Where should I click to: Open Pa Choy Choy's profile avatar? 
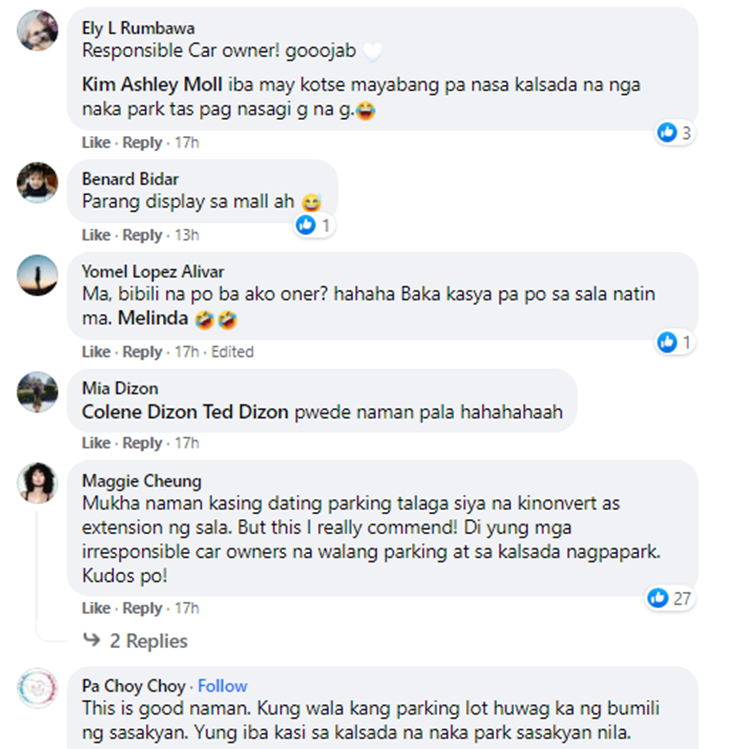[37, 688]
